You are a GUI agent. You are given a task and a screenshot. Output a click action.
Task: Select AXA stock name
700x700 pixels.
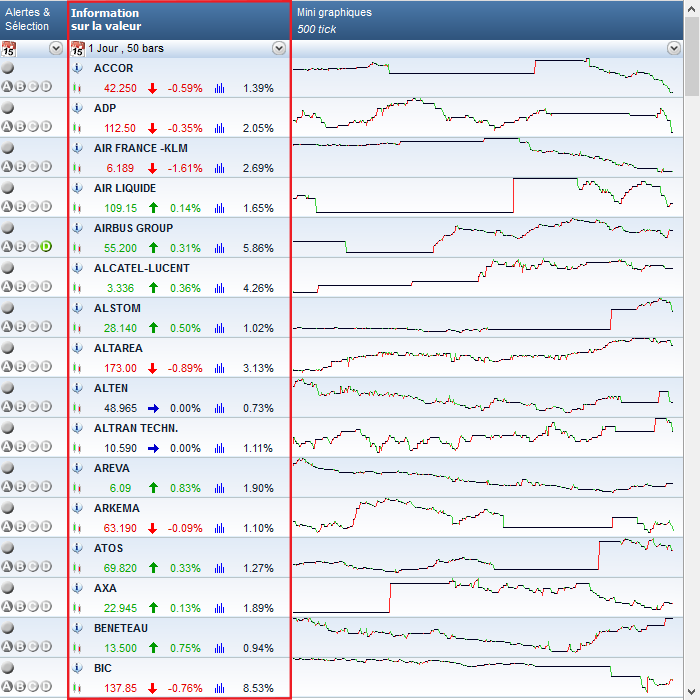click(x=105, y=588)
